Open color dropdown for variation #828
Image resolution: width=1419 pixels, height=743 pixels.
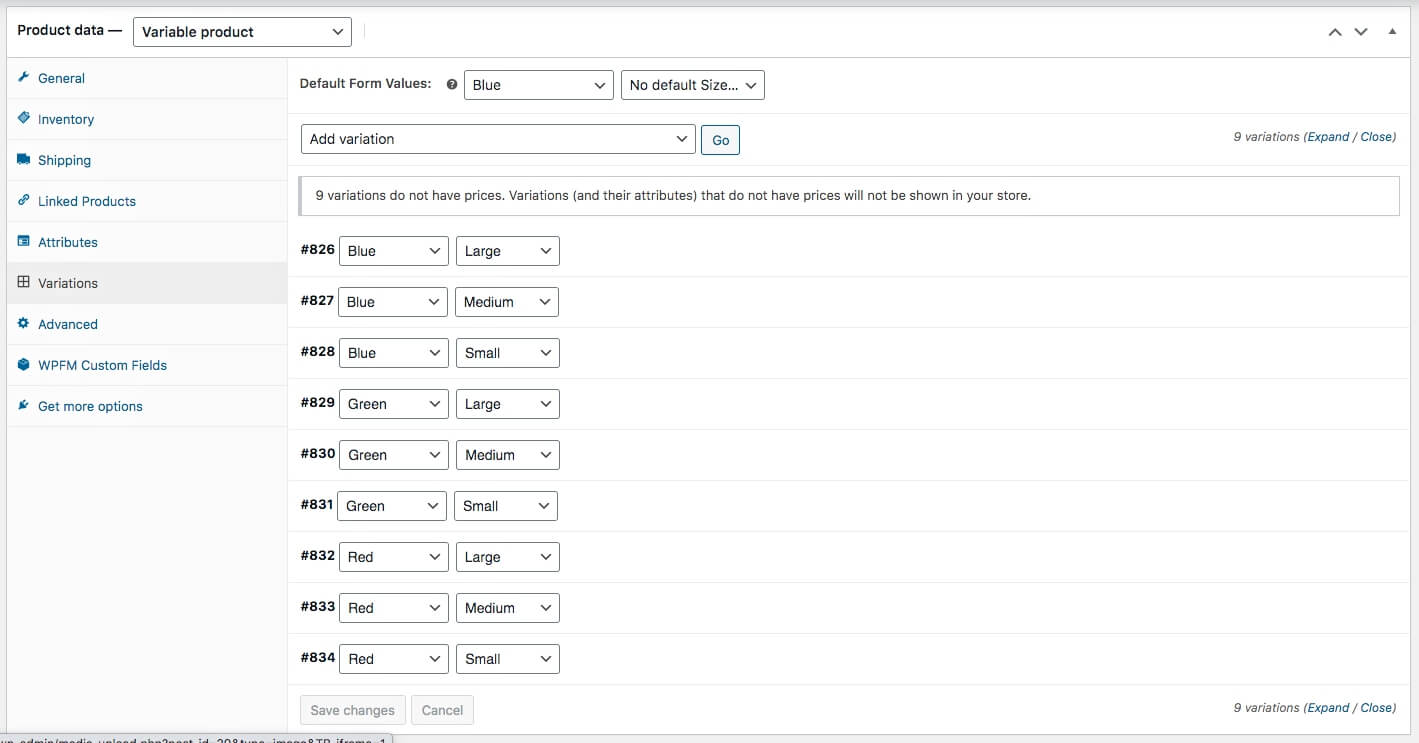pyautogui.click(x=394, y=353)
